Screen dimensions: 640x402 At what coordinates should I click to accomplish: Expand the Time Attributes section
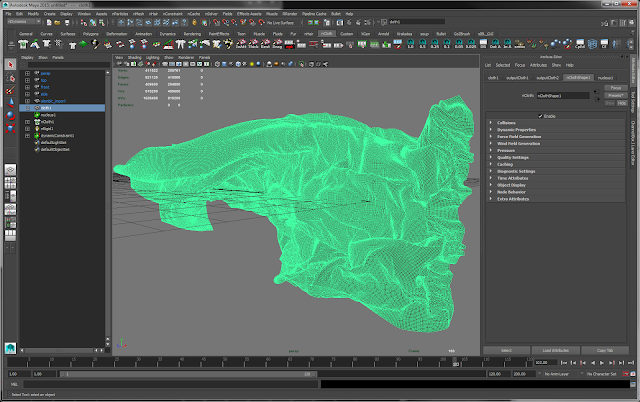(x=556, y=178)
